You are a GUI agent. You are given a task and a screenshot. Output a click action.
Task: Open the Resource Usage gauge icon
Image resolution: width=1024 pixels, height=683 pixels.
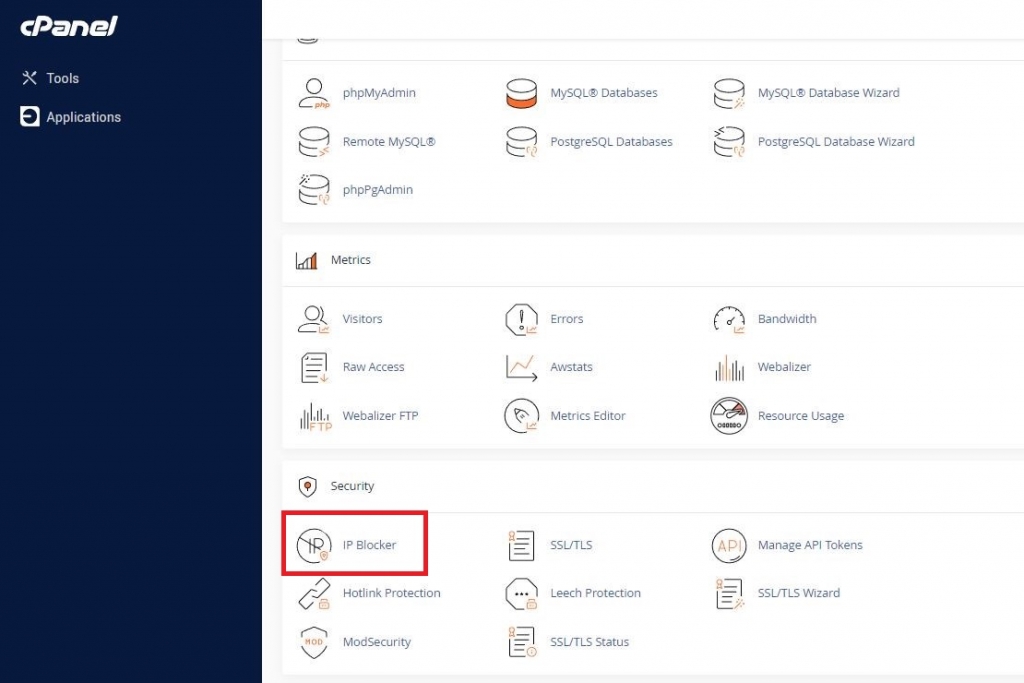pyautogui.click(x=729, y=416)
